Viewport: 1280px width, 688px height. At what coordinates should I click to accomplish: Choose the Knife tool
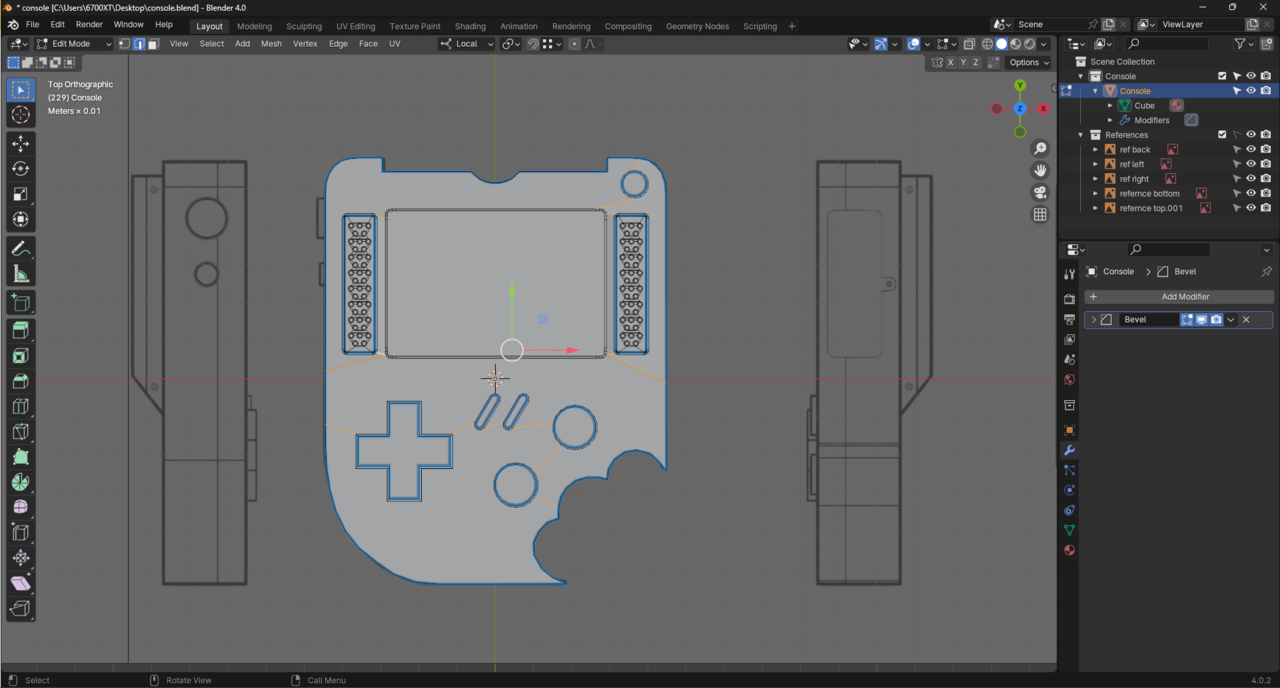tap(20, 432)
